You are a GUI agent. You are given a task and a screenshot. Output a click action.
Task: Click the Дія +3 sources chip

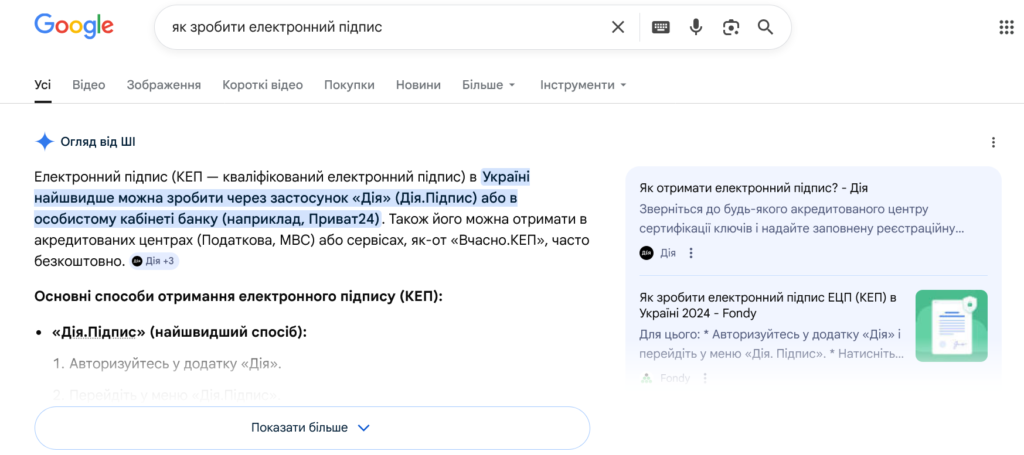[x=153, y=261]
